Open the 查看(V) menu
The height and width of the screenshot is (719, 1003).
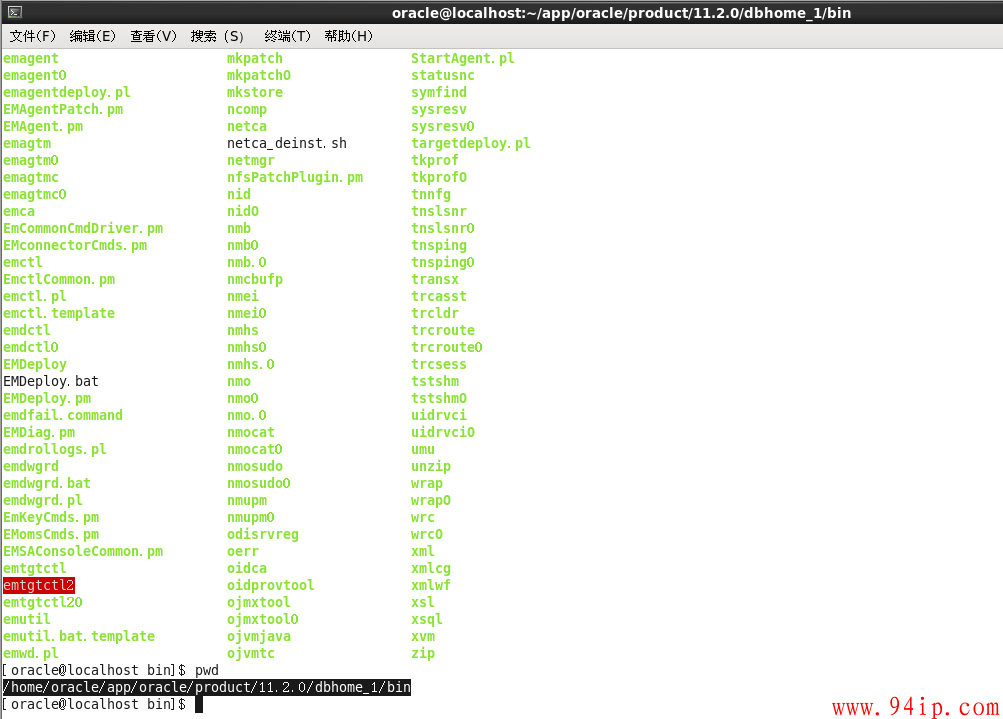tap(154, 36)
